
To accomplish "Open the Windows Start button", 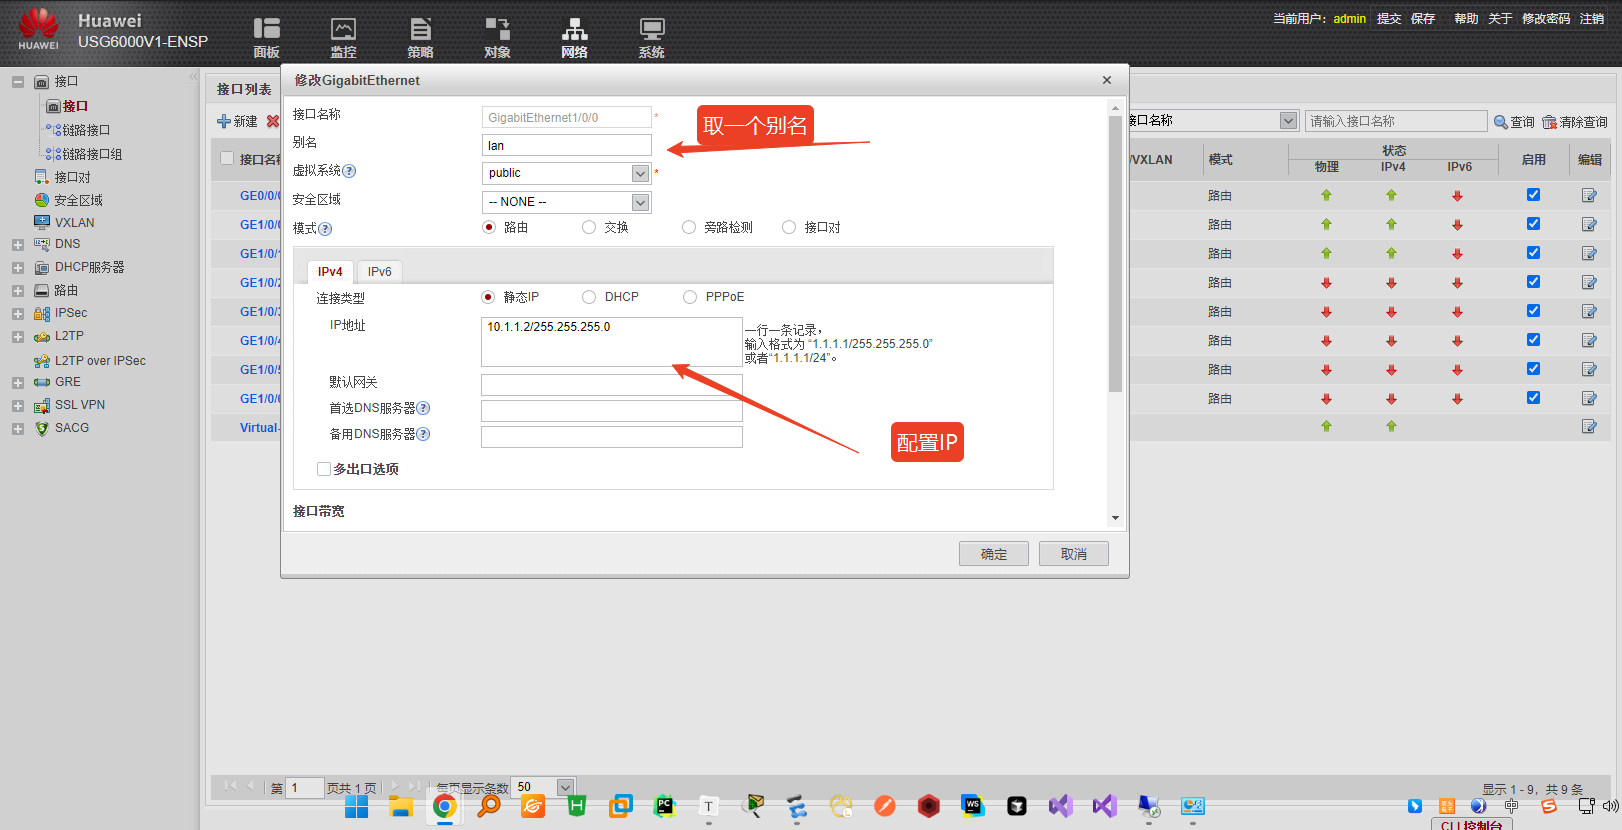I will (x=357, y=806).
